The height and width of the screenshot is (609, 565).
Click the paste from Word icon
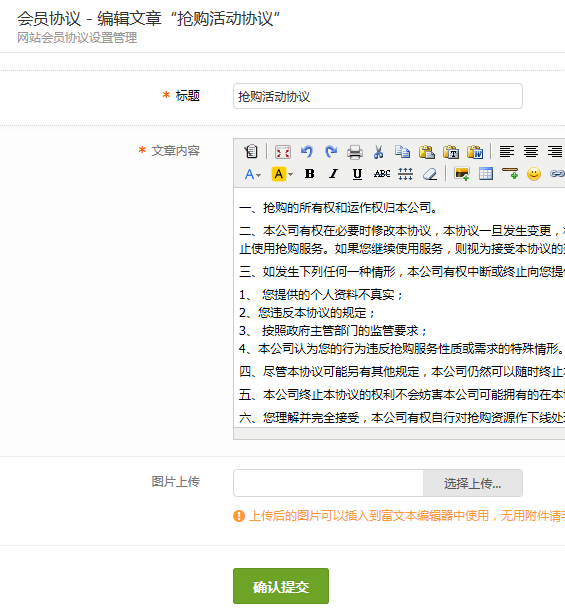click(x=475, y=152)
